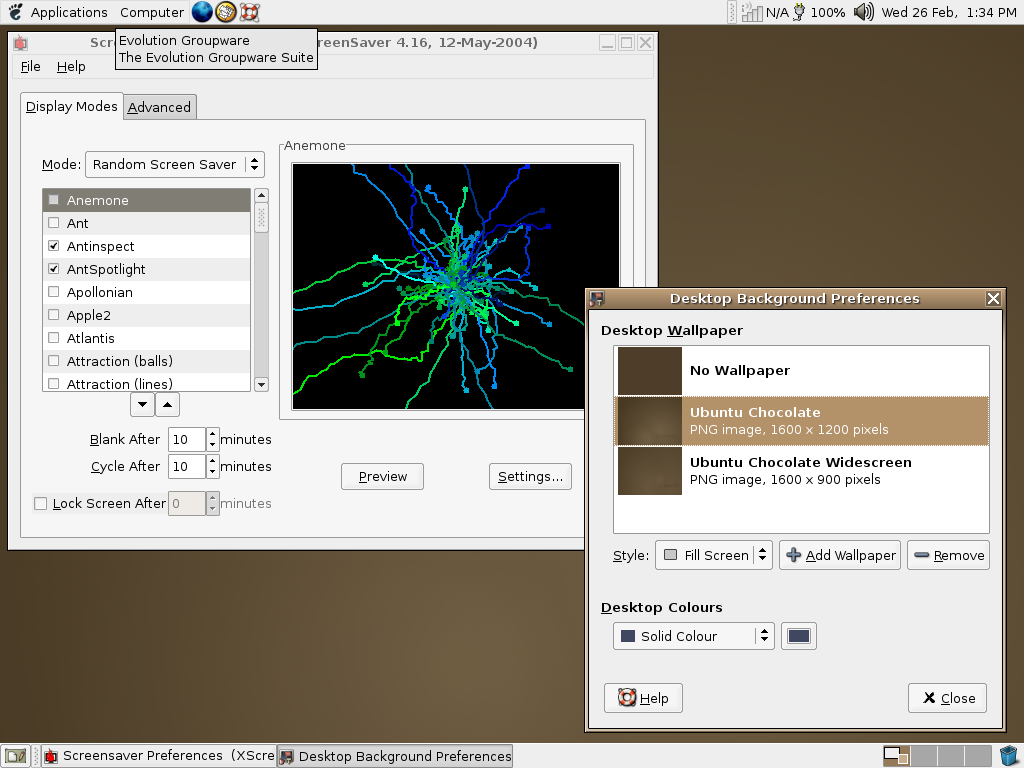Screen dimensions: 1024x768
Task: Select the No Wallpaper thumbnail
Action: pos(650,371)
